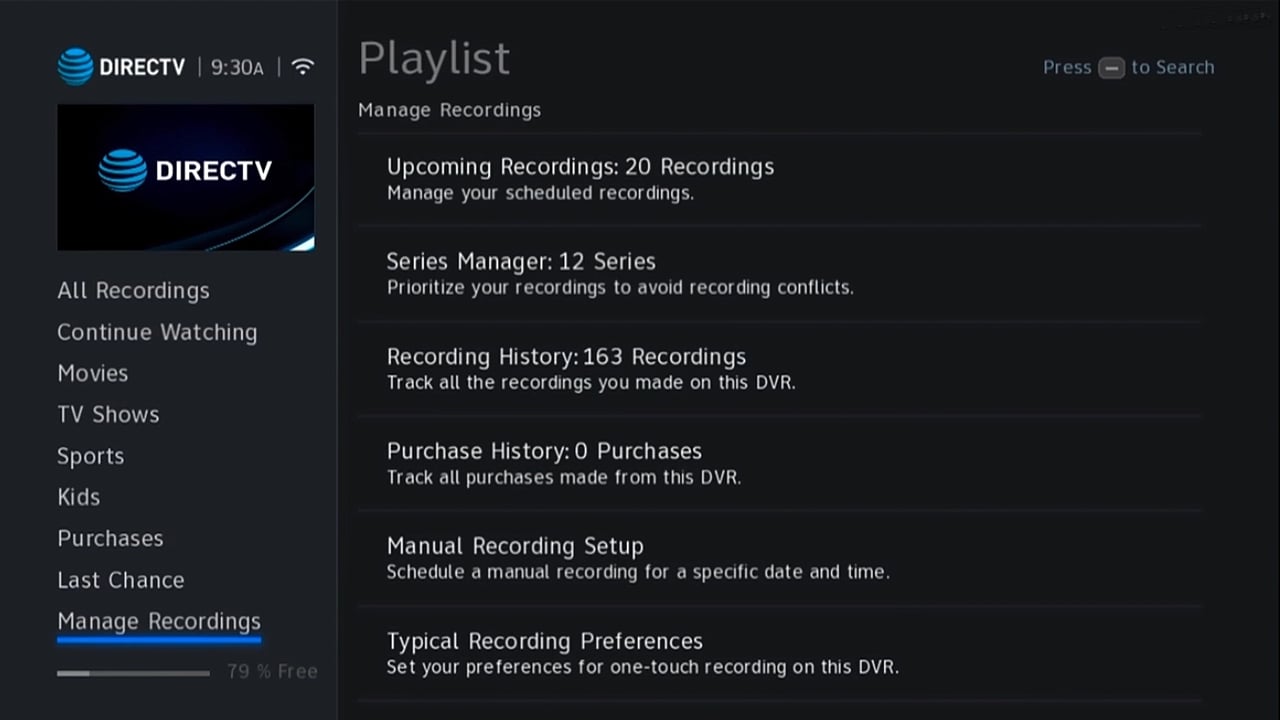Screen dimensions: 1280x720
Task: Select the DIRECTV preview thumbnail
Action: [186, 177]
